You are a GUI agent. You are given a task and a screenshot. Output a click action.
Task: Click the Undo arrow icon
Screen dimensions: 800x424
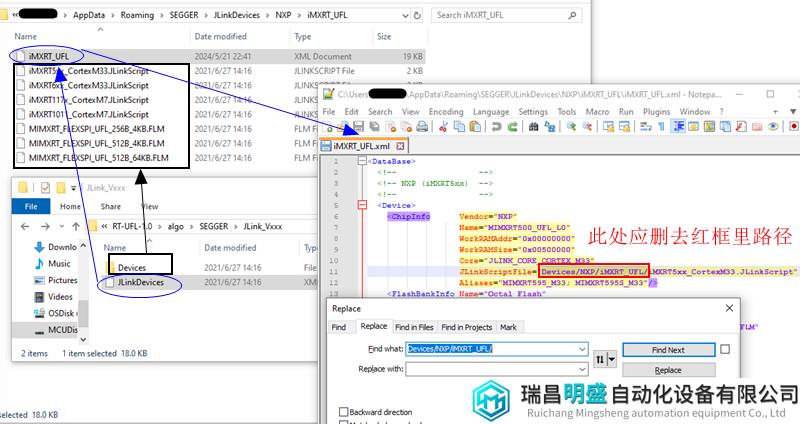(496, 126)
